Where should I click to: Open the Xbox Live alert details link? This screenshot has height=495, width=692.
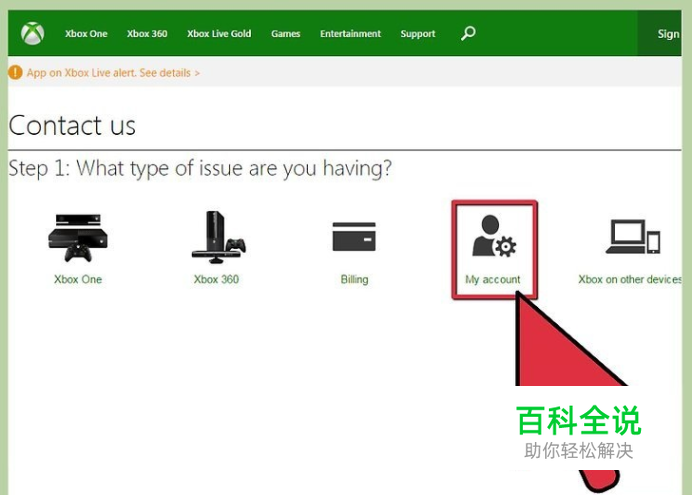[113, 73]
